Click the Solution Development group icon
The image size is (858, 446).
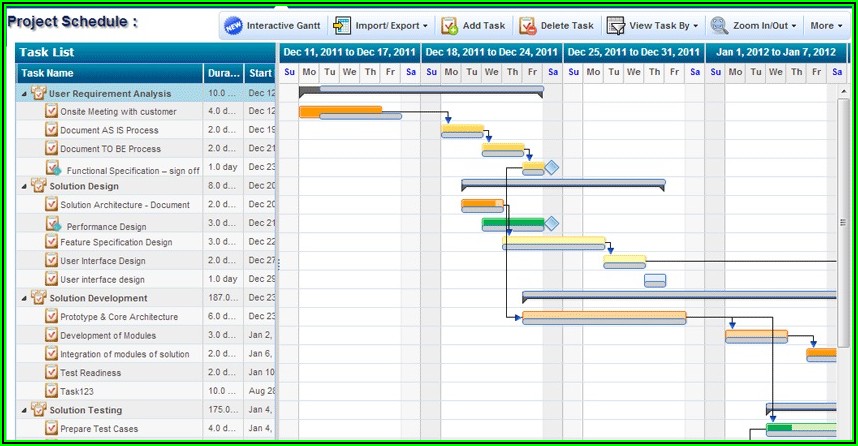tap(38, 297)
